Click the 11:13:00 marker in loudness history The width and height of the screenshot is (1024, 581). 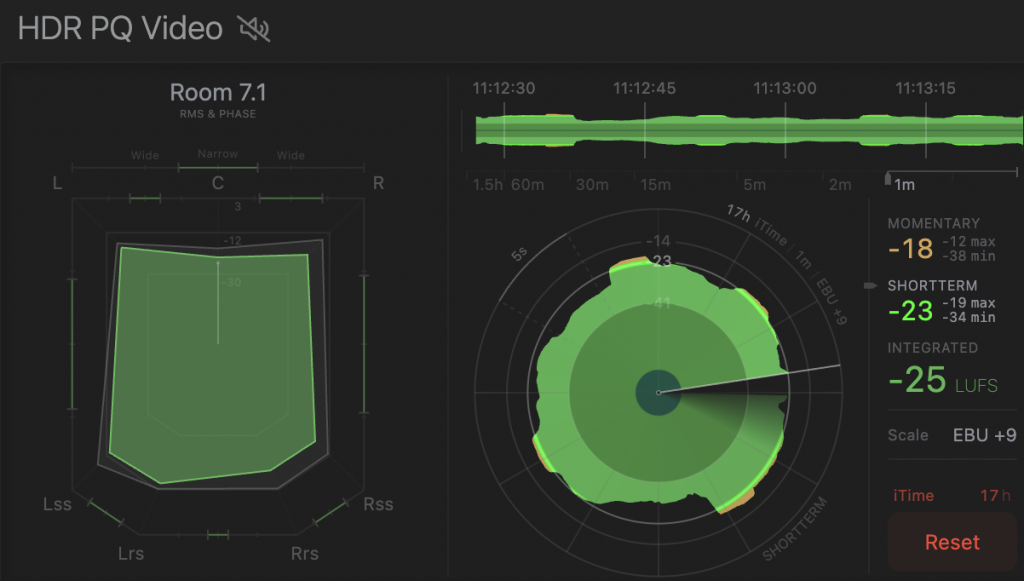pyautogui.click(x=785, y=88)
